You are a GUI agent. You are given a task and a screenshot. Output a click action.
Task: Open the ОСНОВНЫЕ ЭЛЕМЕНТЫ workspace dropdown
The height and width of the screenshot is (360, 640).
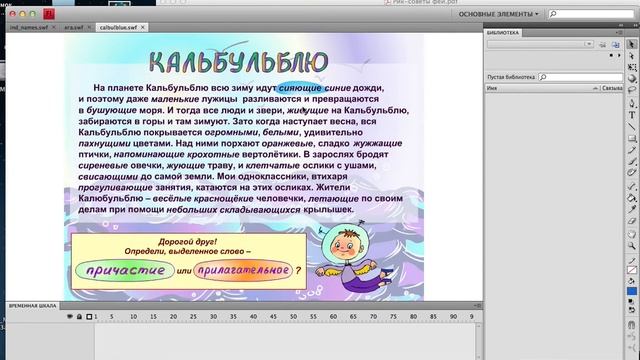498,14
